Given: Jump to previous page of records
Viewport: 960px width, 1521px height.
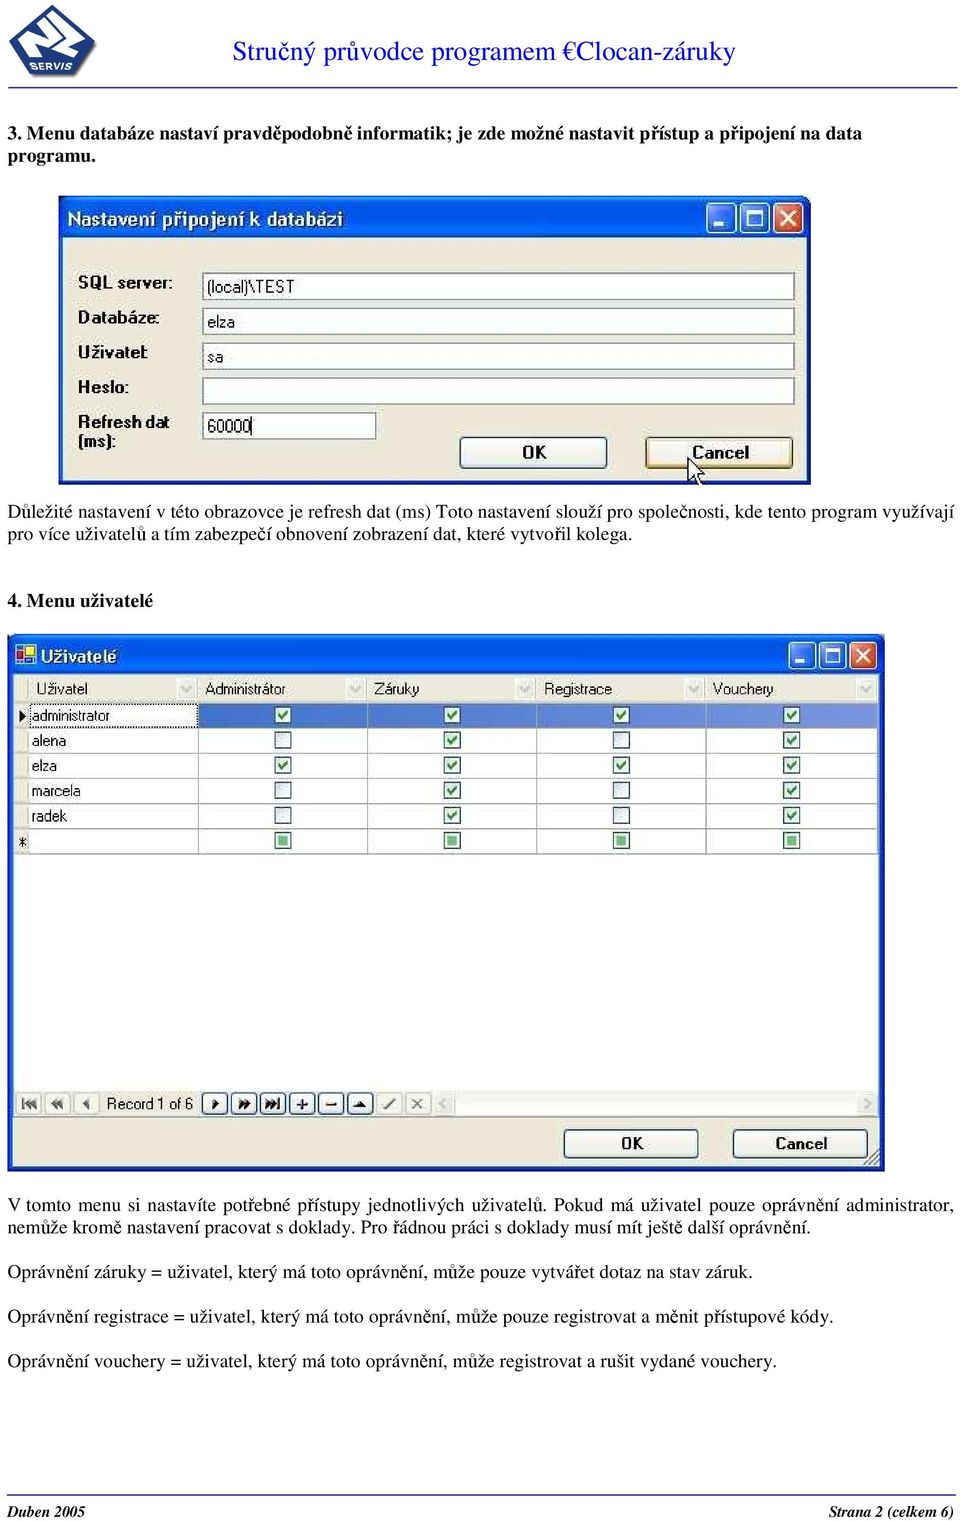Looking at the screenshot, I should click(57, 1104).
